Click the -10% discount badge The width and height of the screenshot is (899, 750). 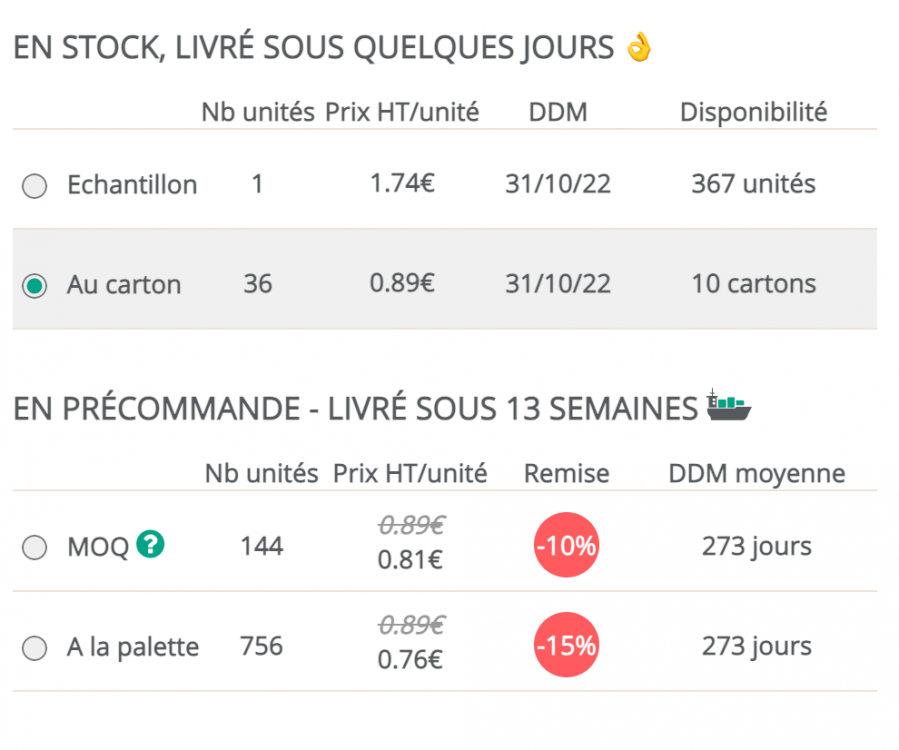pos(566,546)
